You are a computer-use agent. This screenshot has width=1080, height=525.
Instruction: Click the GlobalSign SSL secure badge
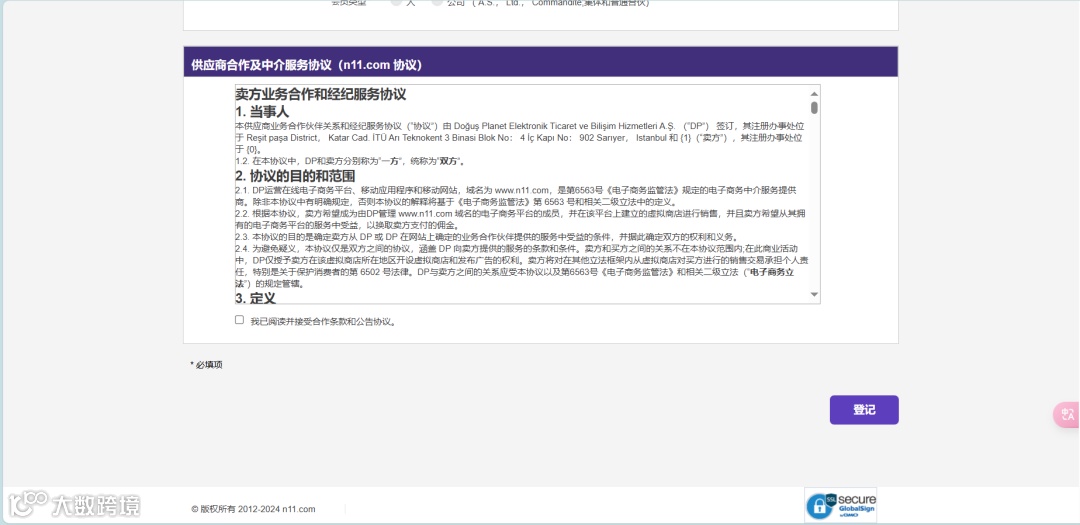click(x=840, y=505)
